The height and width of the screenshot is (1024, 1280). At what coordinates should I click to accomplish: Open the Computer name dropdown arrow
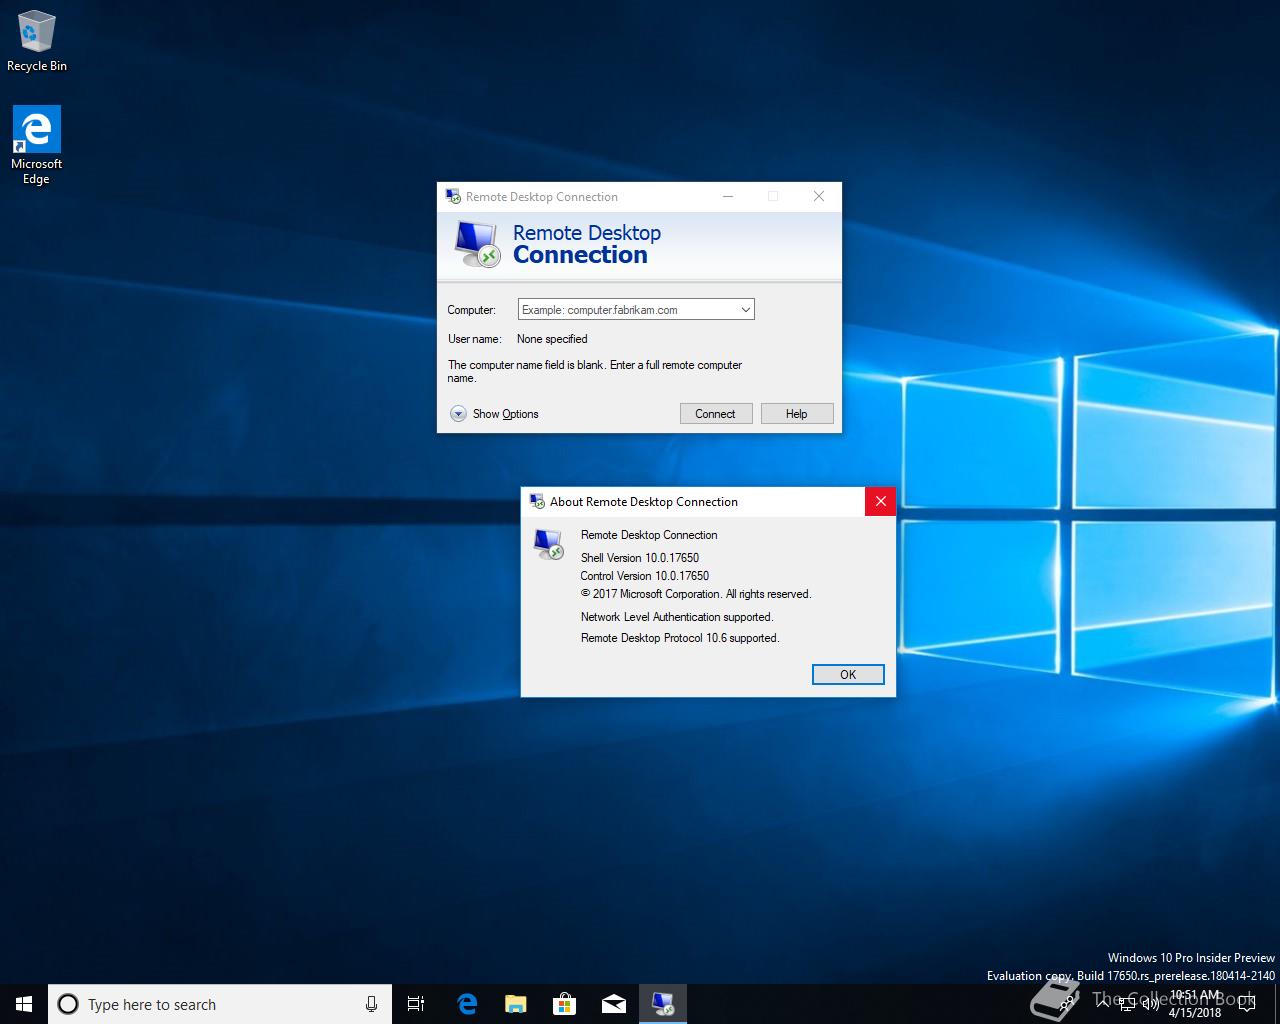745,310
